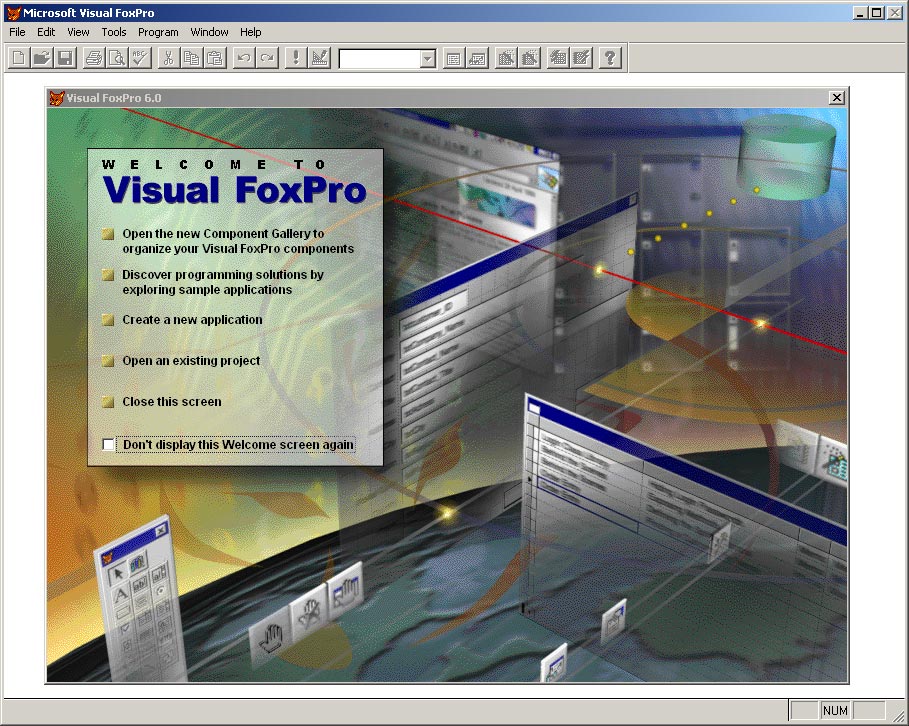The image size is (909, 726).
Task: Open the View menu
Action: [78, 32]
